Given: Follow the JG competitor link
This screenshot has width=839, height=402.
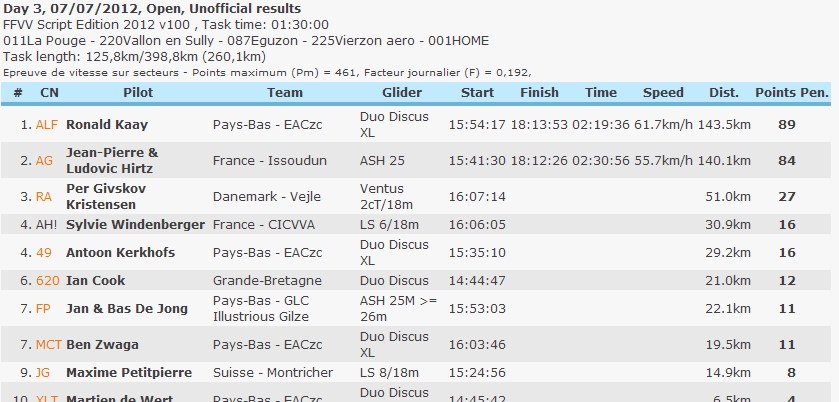Looking at the screenshot, I should [x=43, y=373].
